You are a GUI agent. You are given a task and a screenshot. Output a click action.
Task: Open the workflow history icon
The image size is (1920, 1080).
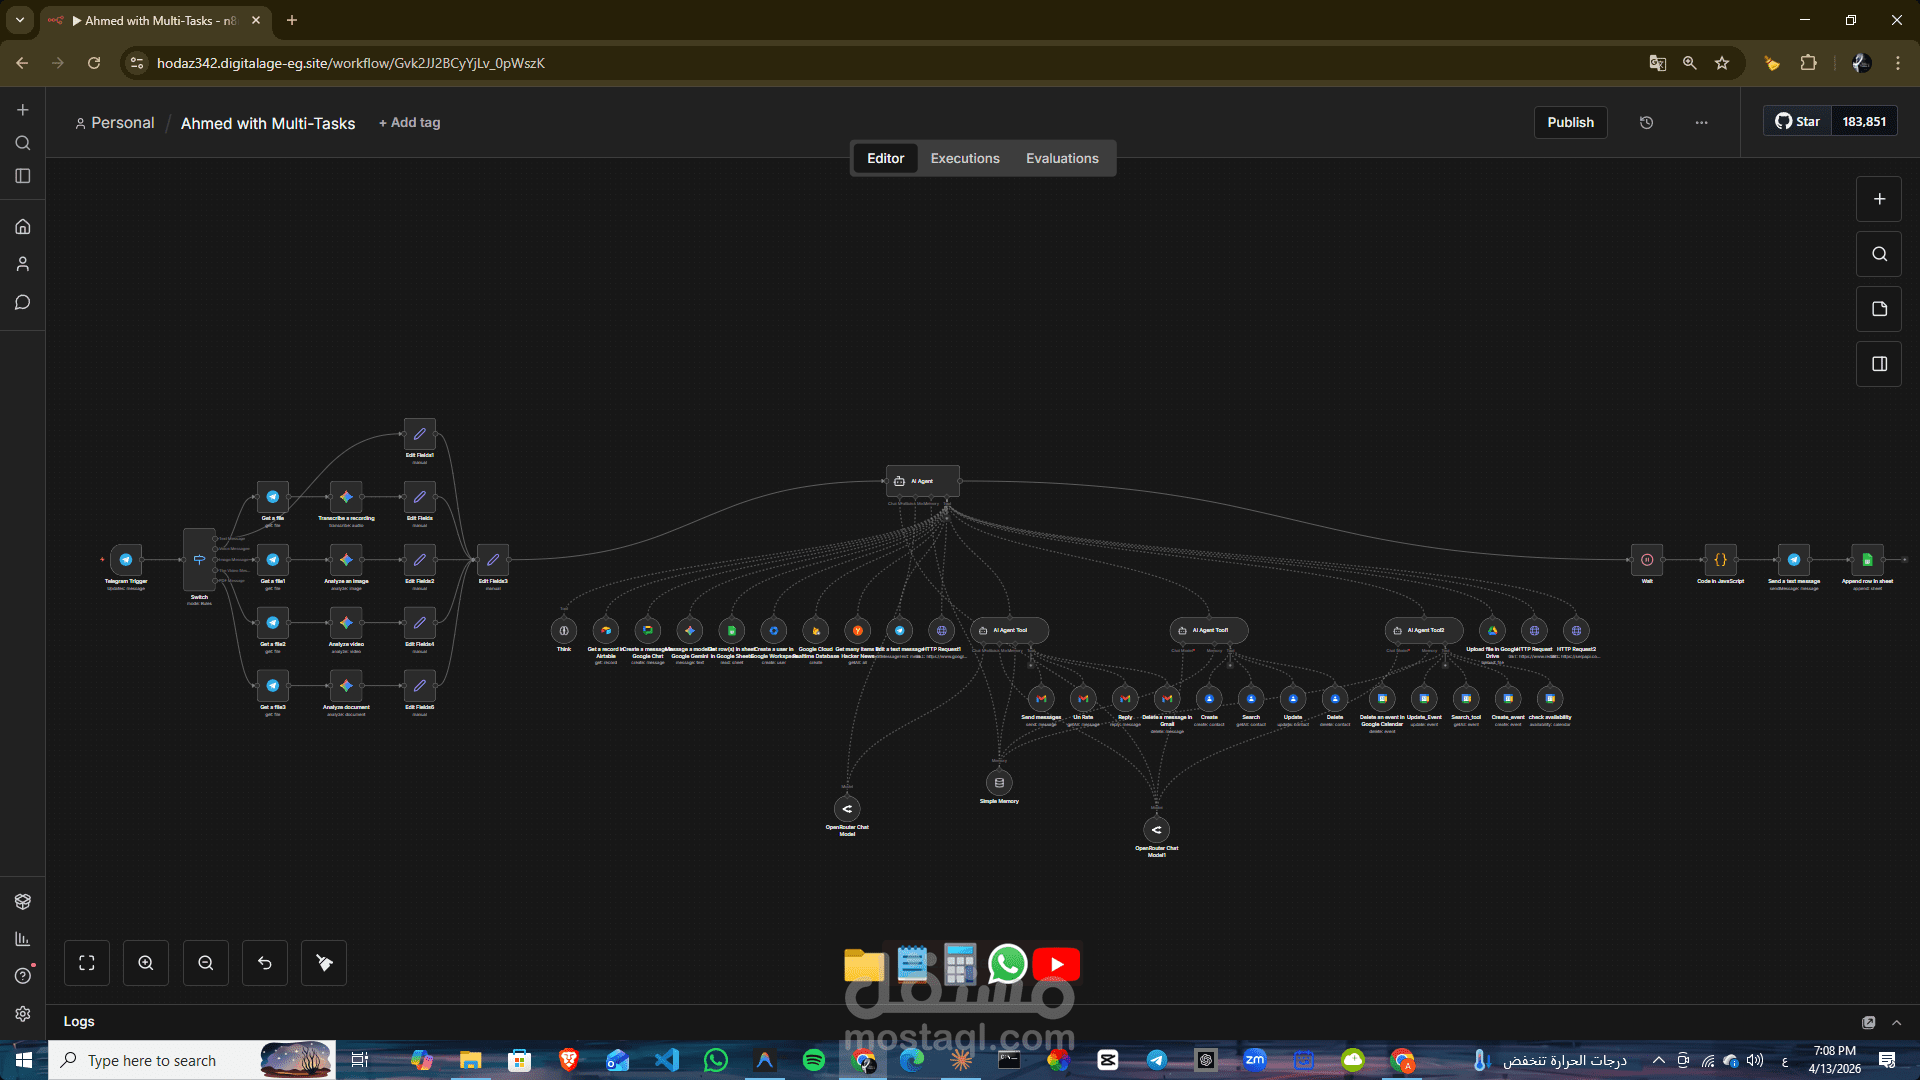(1646, 122)
